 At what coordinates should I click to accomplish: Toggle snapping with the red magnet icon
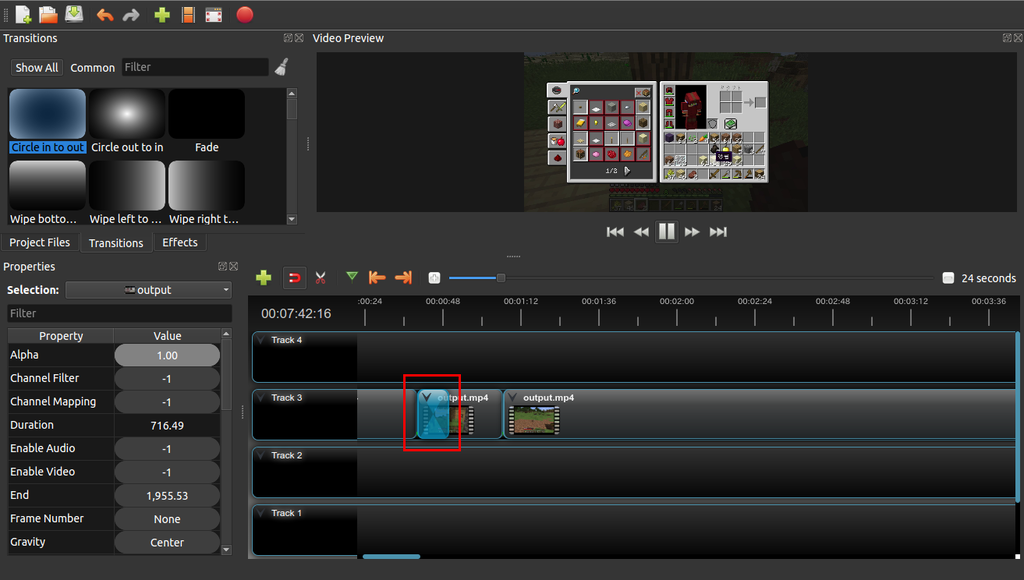295,278
